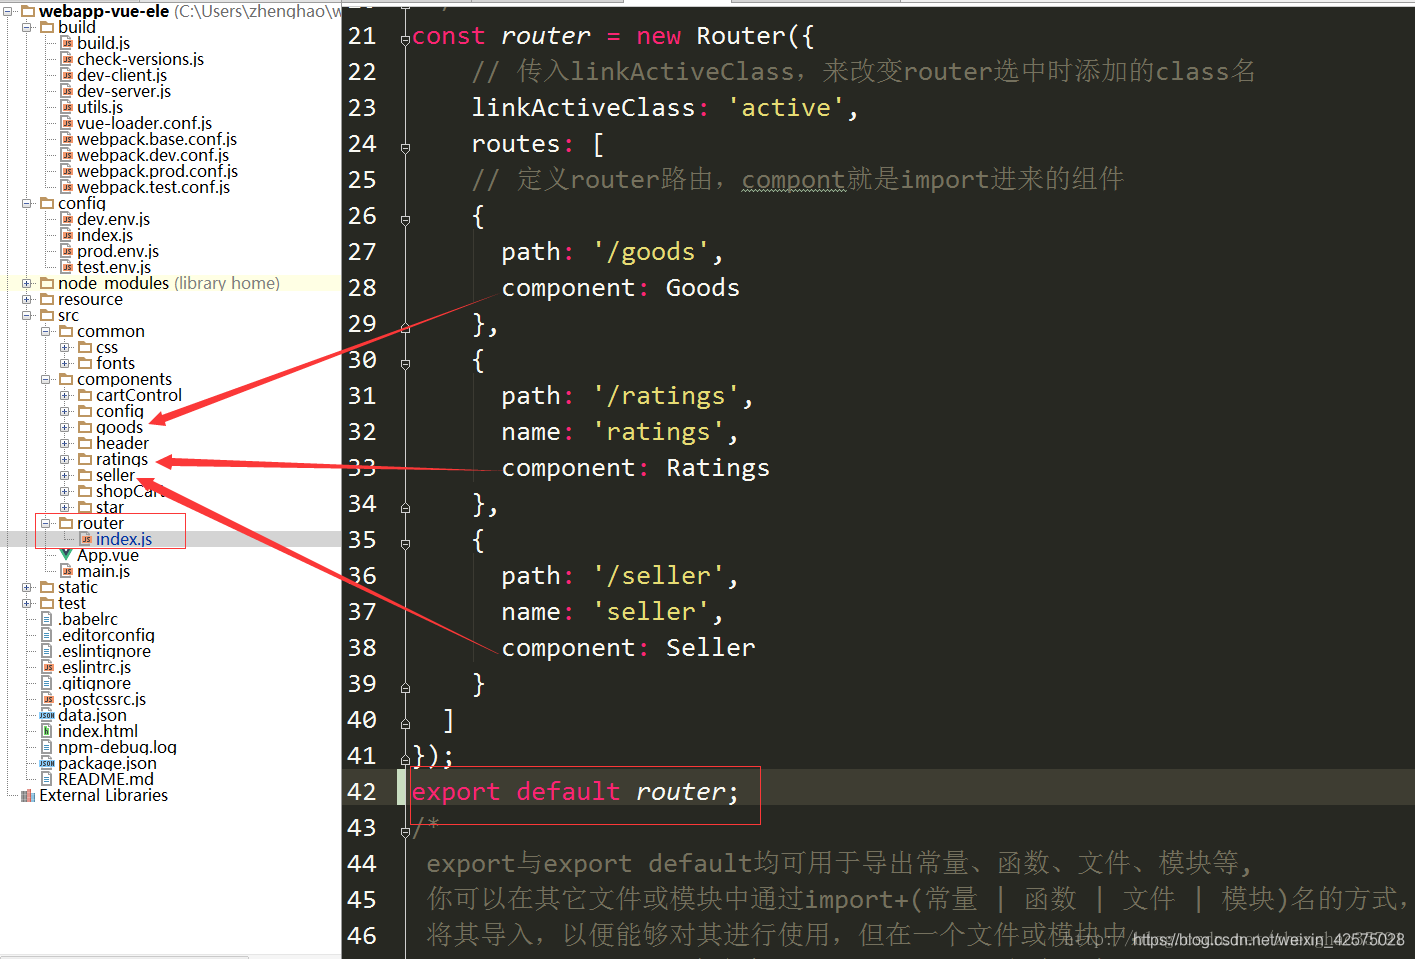This screenshot has height=959, width=1415.
Task: Click folder icon of node_modules
Action: click(47, 283)
